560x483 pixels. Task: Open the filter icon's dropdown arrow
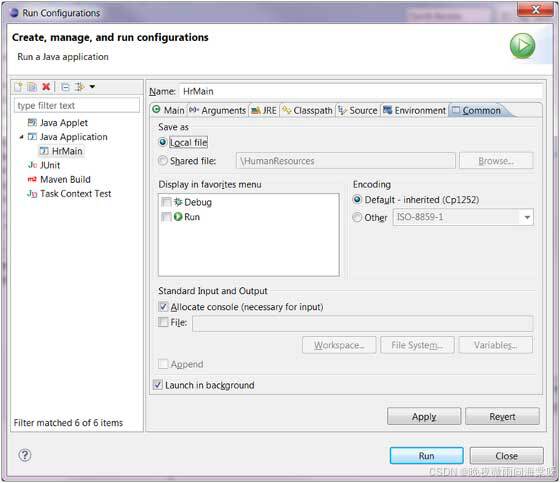coord(92,87)
